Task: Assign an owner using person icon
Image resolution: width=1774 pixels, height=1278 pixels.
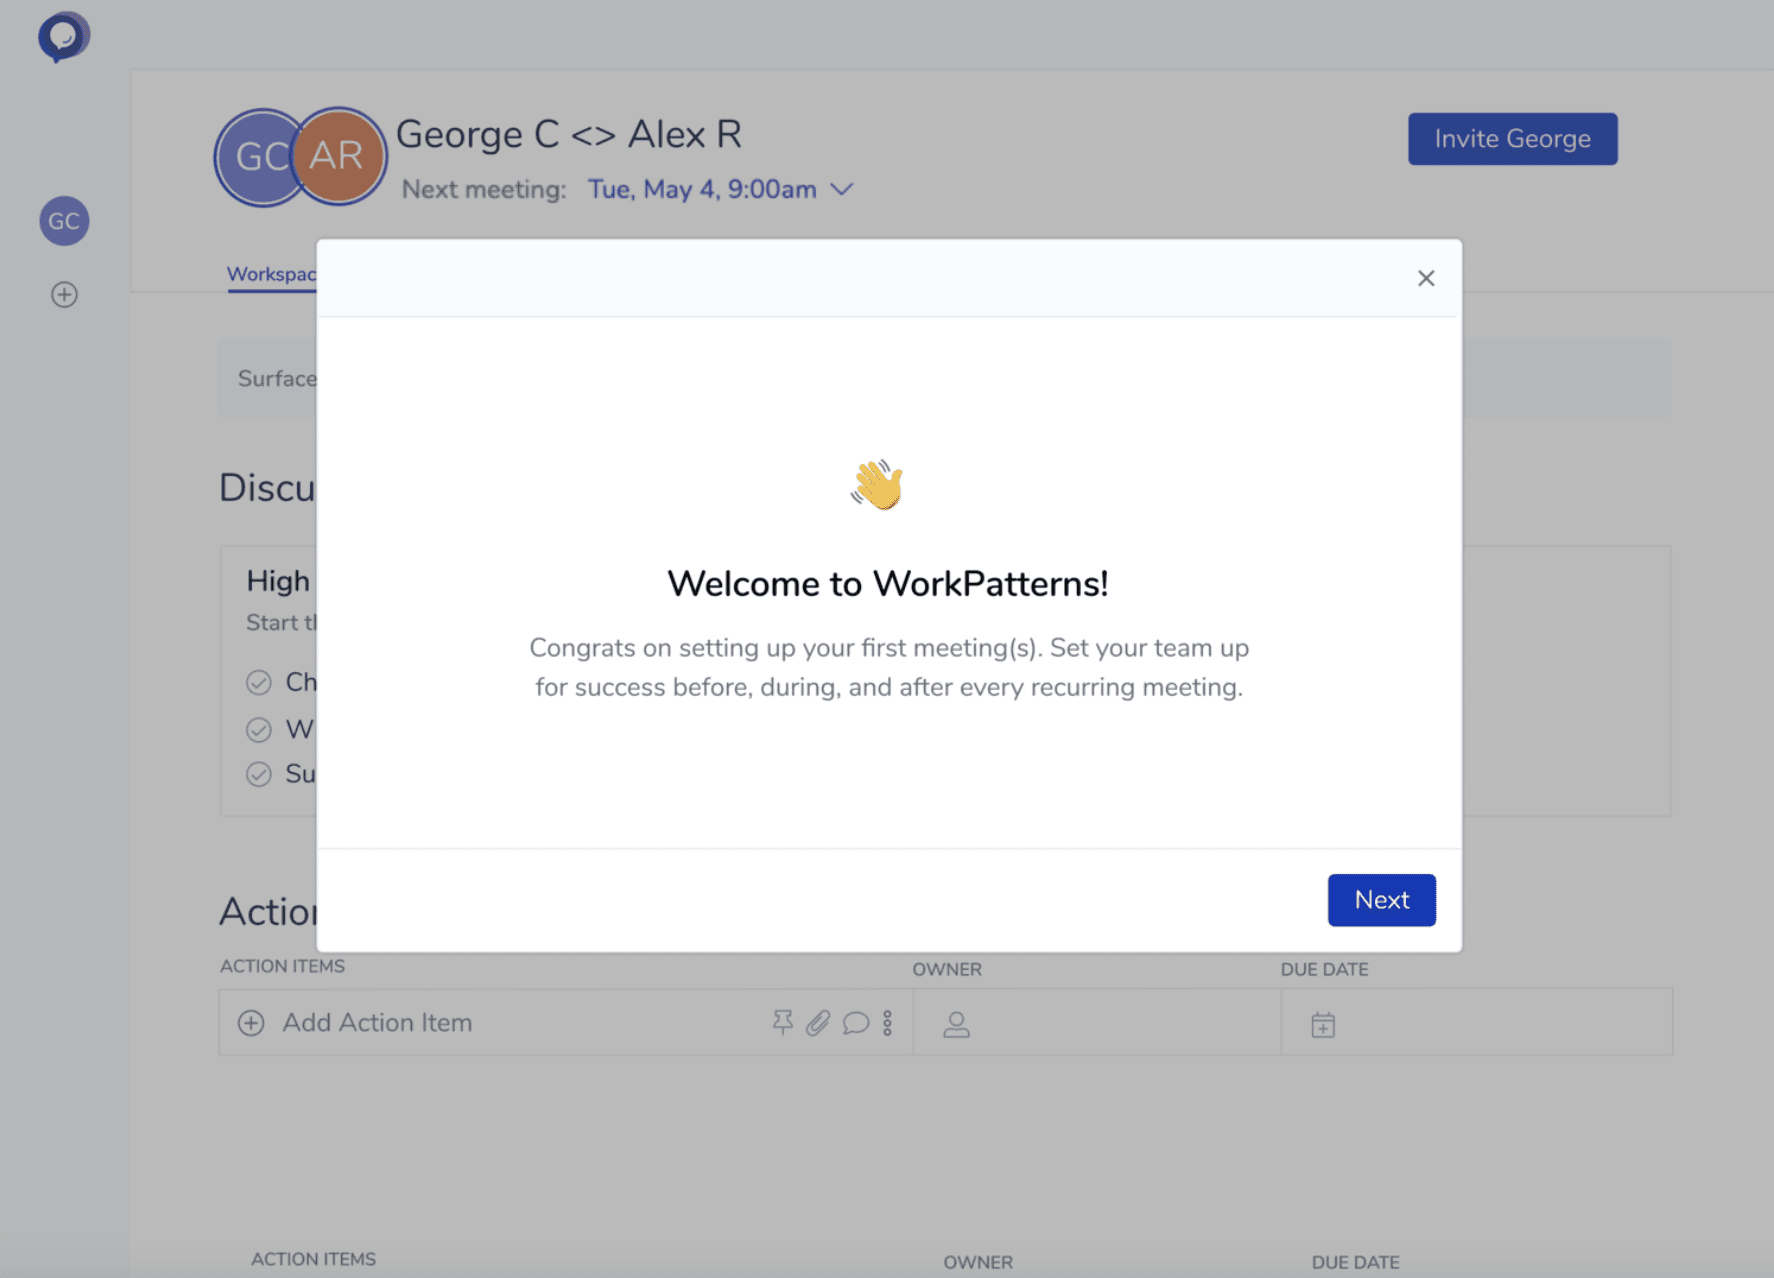Action: coord(956,1024)
